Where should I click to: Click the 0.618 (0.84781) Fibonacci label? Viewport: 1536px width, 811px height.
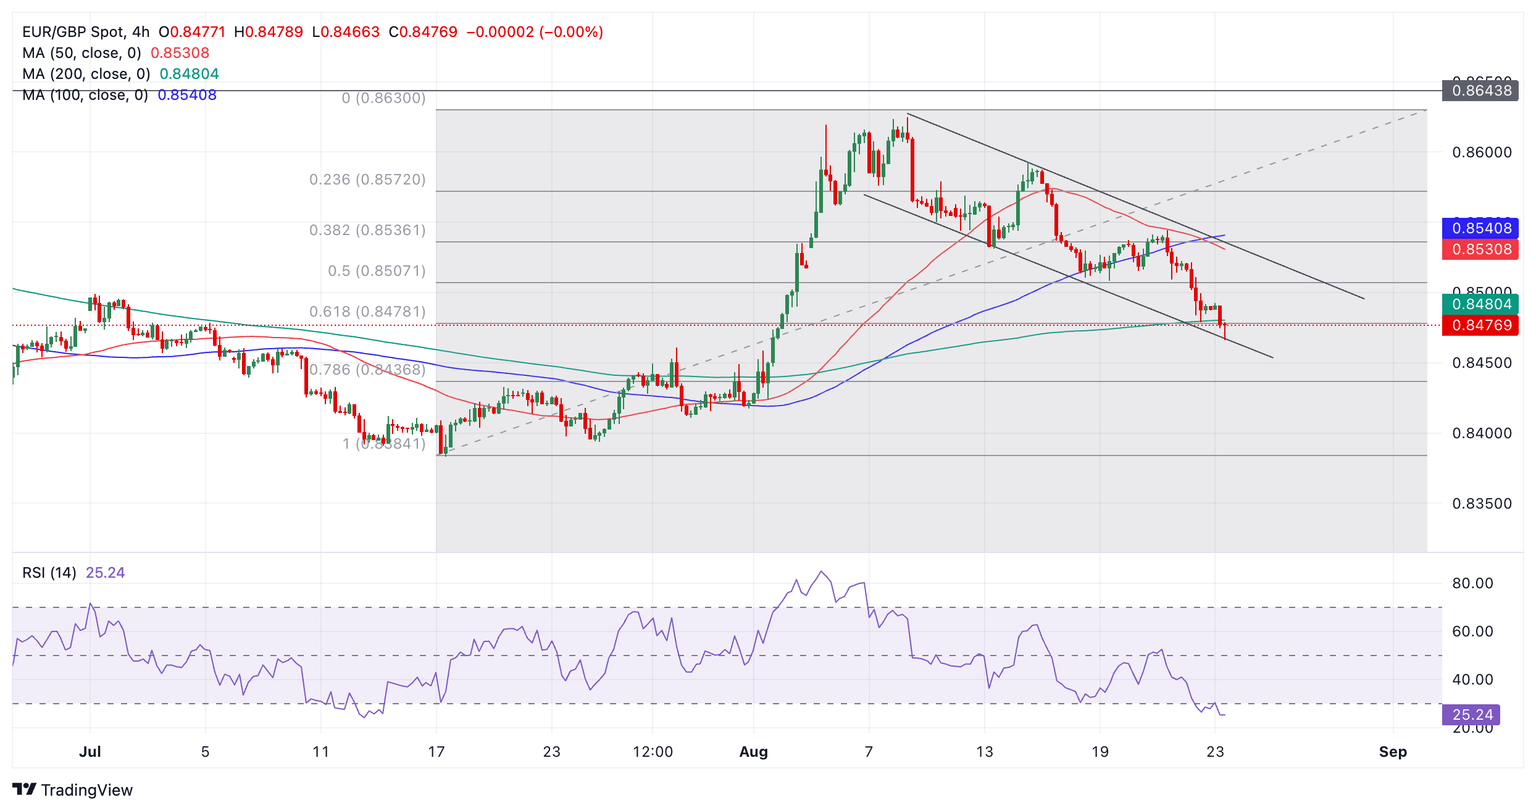coord(367,312)
